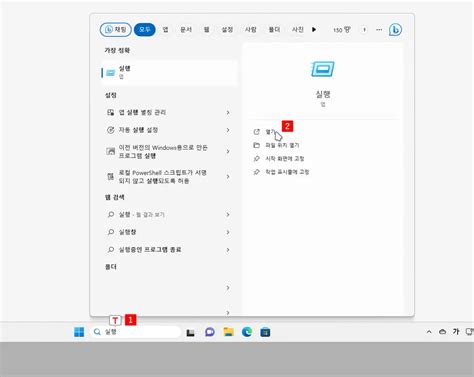Viewport: 474px width, 377px height.
Task: Select the 실행 app best match result
Action: (x=169, y=72)
